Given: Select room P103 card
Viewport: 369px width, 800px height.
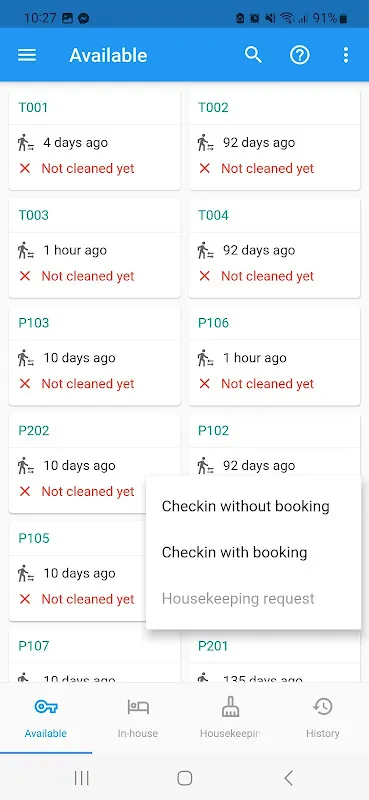Looking at the screenshot, I should point(94,356).
